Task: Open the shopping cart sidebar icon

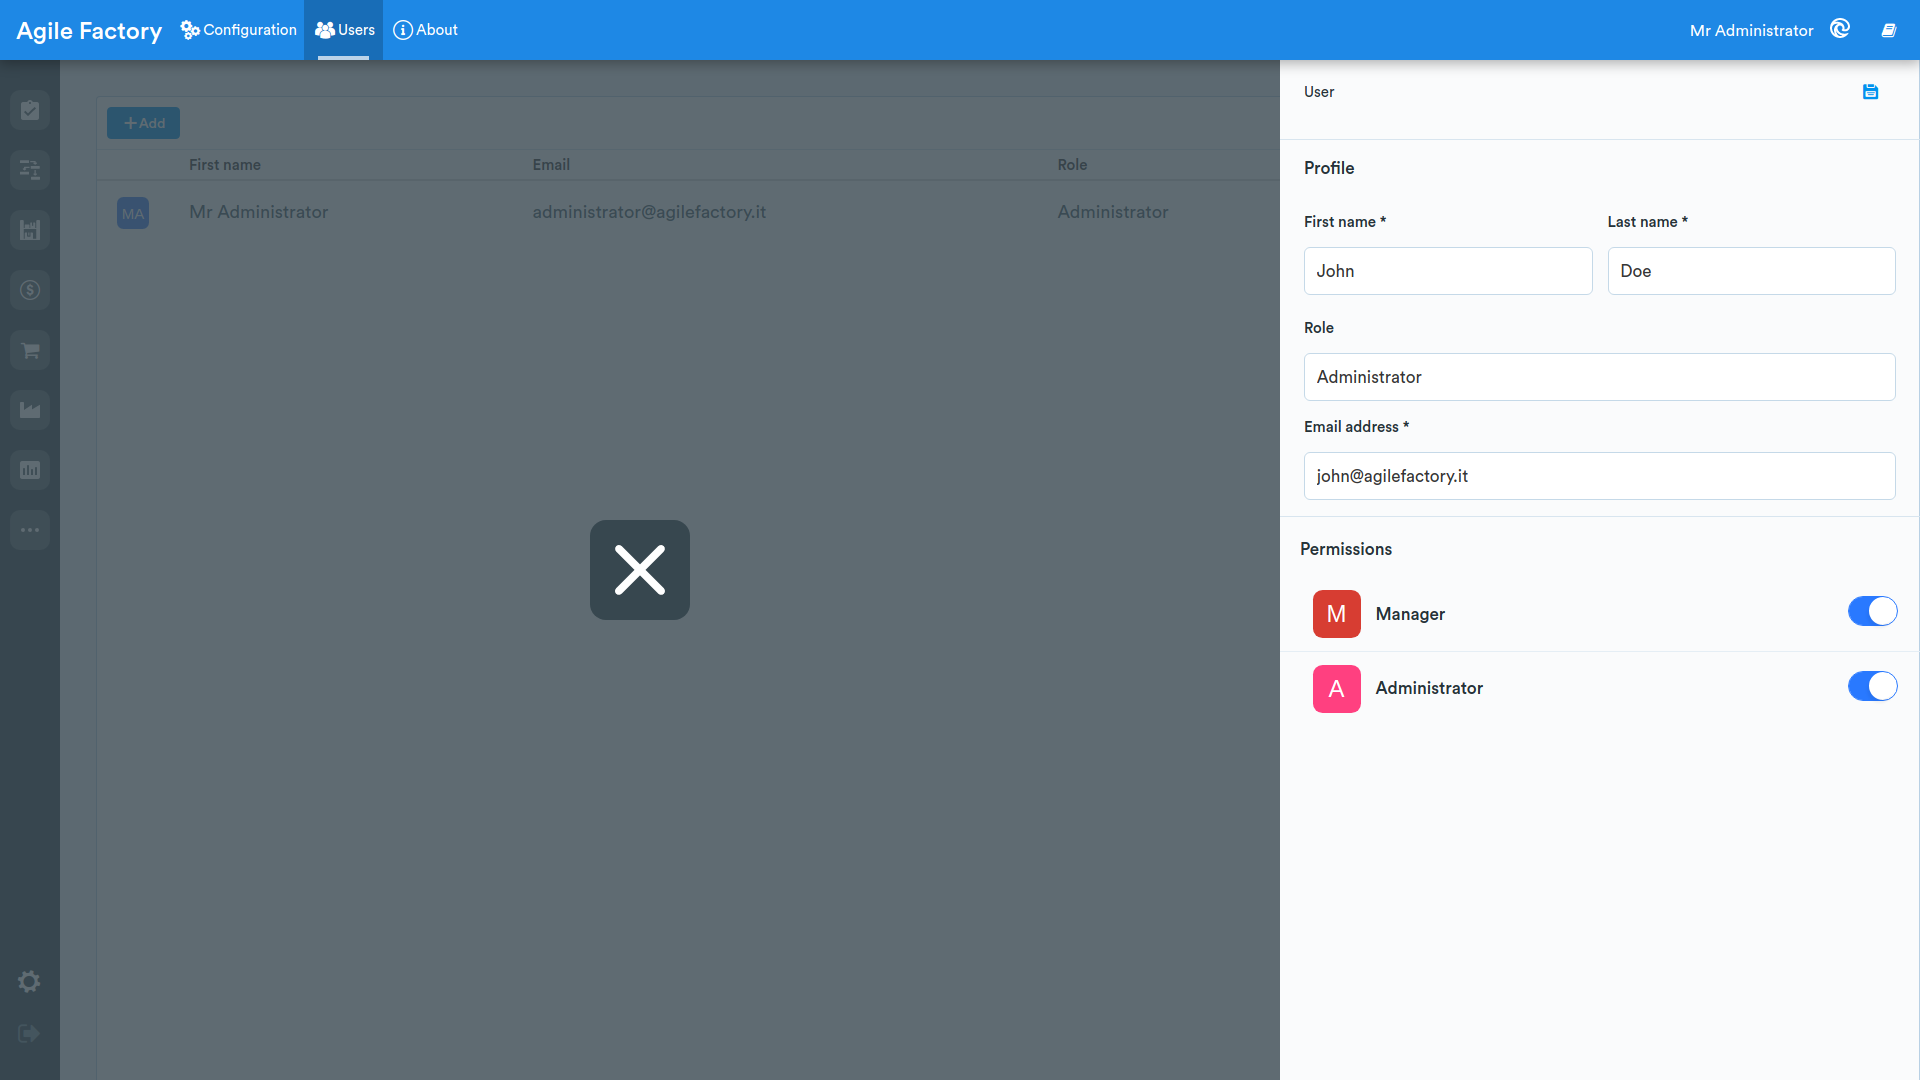Action: (x=30, y=350)
